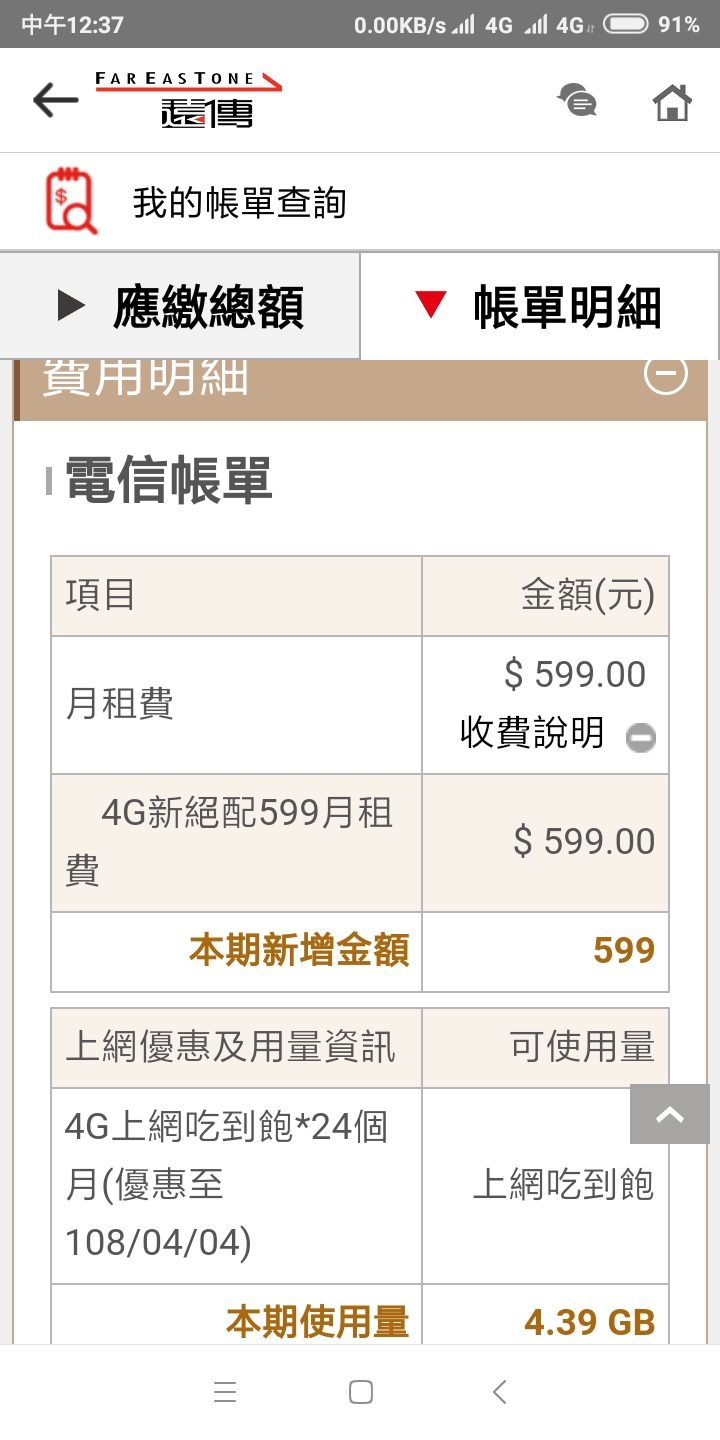Tap the 月租費 row label
This screenshot has width=720, height=1440.
pos(119,704)
